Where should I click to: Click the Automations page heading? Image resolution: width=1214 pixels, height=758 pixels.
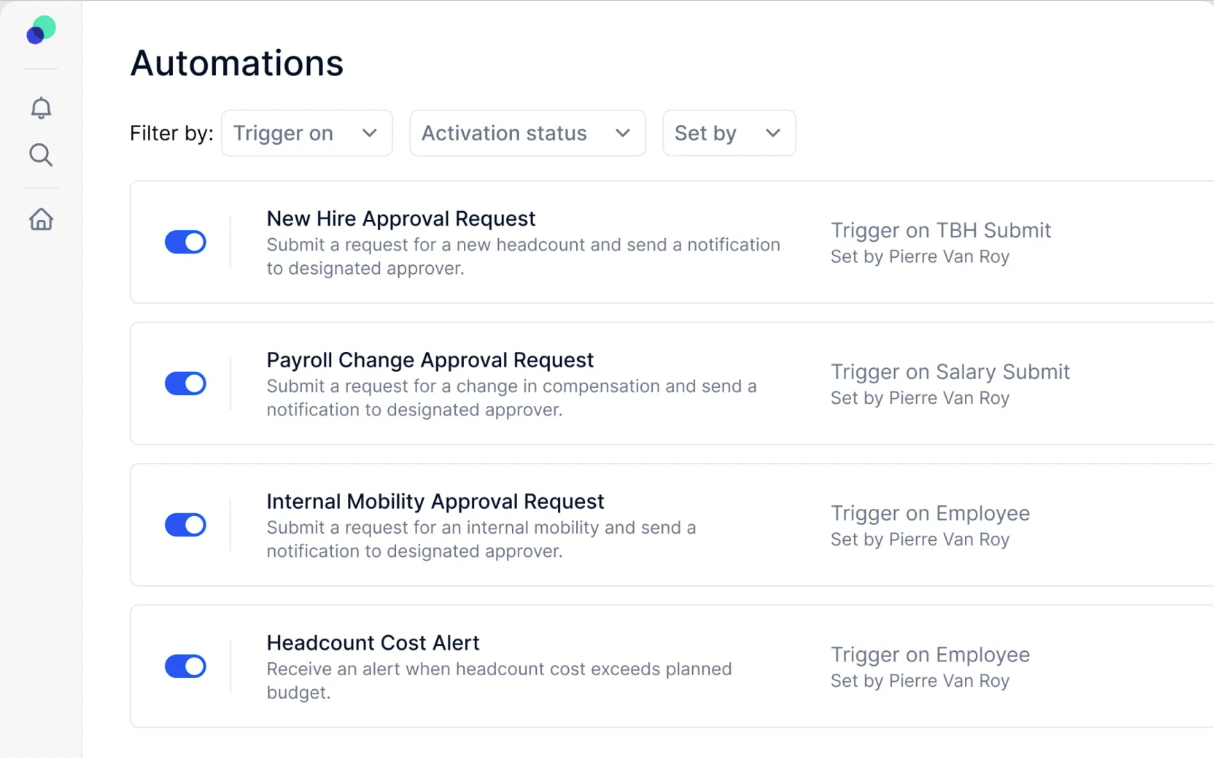click(x=237, y=63)
